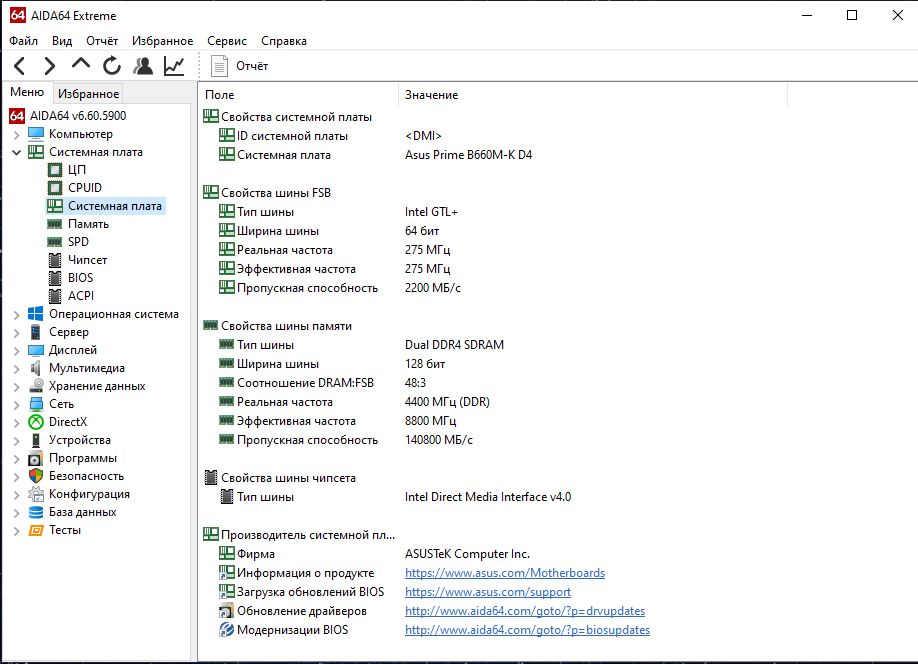Image resolution: width=918 pixels, height=664 pixels.
Task: Open the drvupdates driver update link
Action: 525,611
